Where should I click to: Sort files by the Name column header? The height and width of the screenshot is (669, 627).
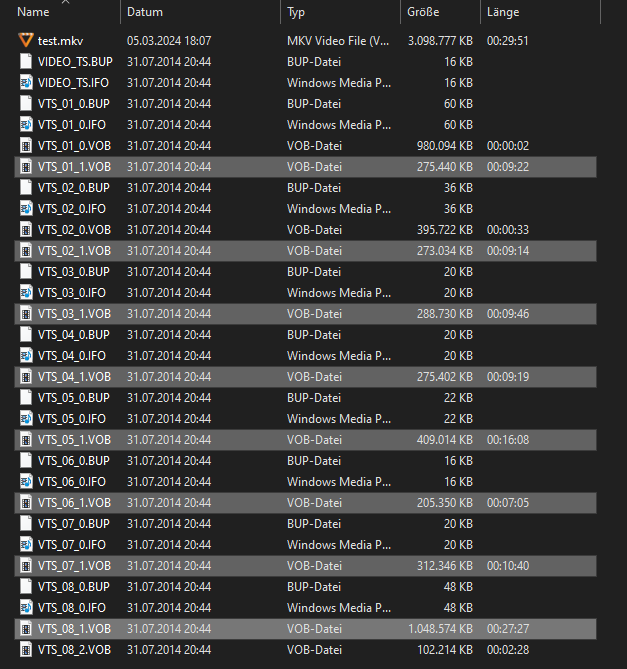33,12
